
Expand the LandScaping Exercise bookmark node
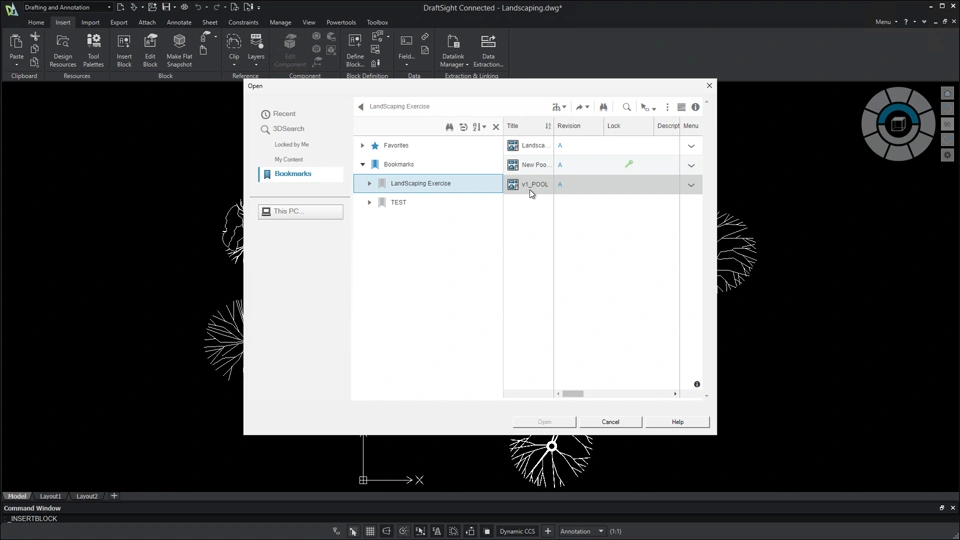(369, 184)
